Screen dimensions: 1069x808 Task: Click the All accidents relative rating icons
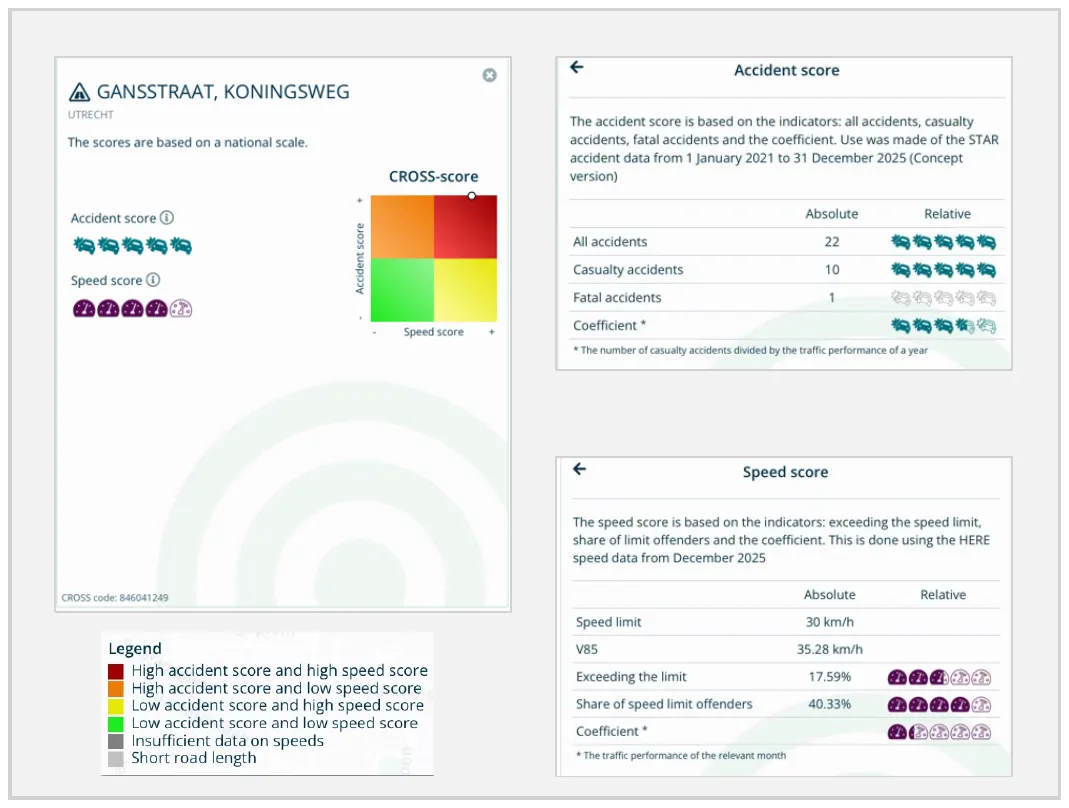pyautogui.click(x=944, y=241)
